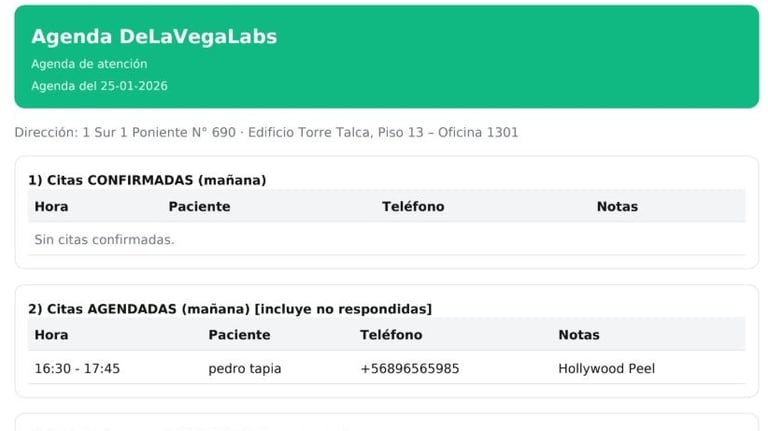Click Paciente header in confirmed appointments table
The height and width of the screenshot is (431, 768).
[x=199, y=207]
